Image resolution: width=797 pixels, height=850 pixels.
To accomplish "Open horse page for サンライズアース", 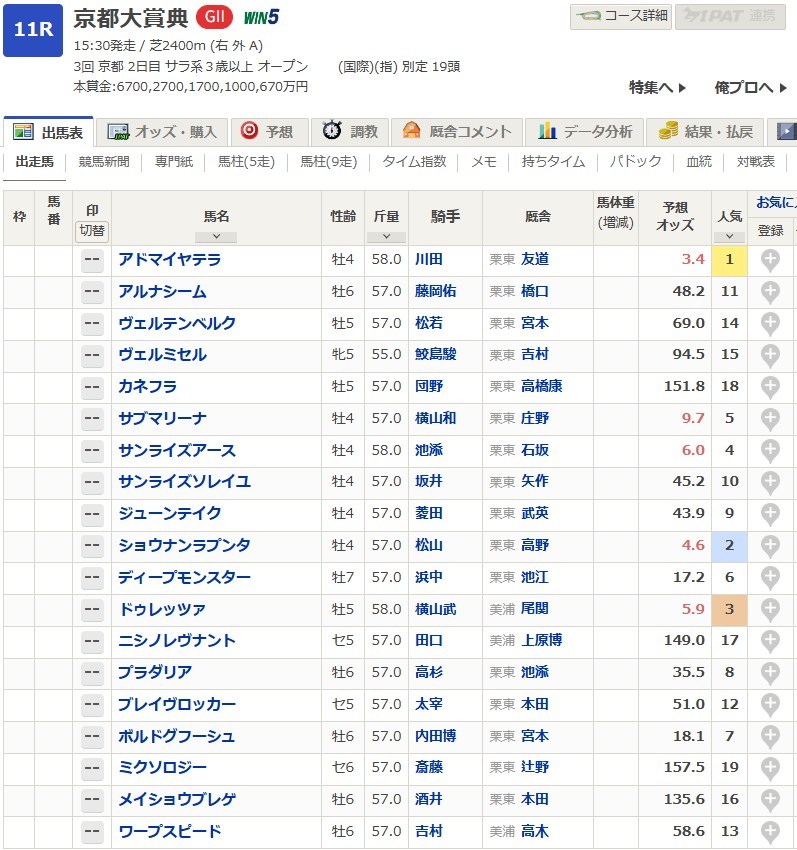I will click(x=177, y=450).
